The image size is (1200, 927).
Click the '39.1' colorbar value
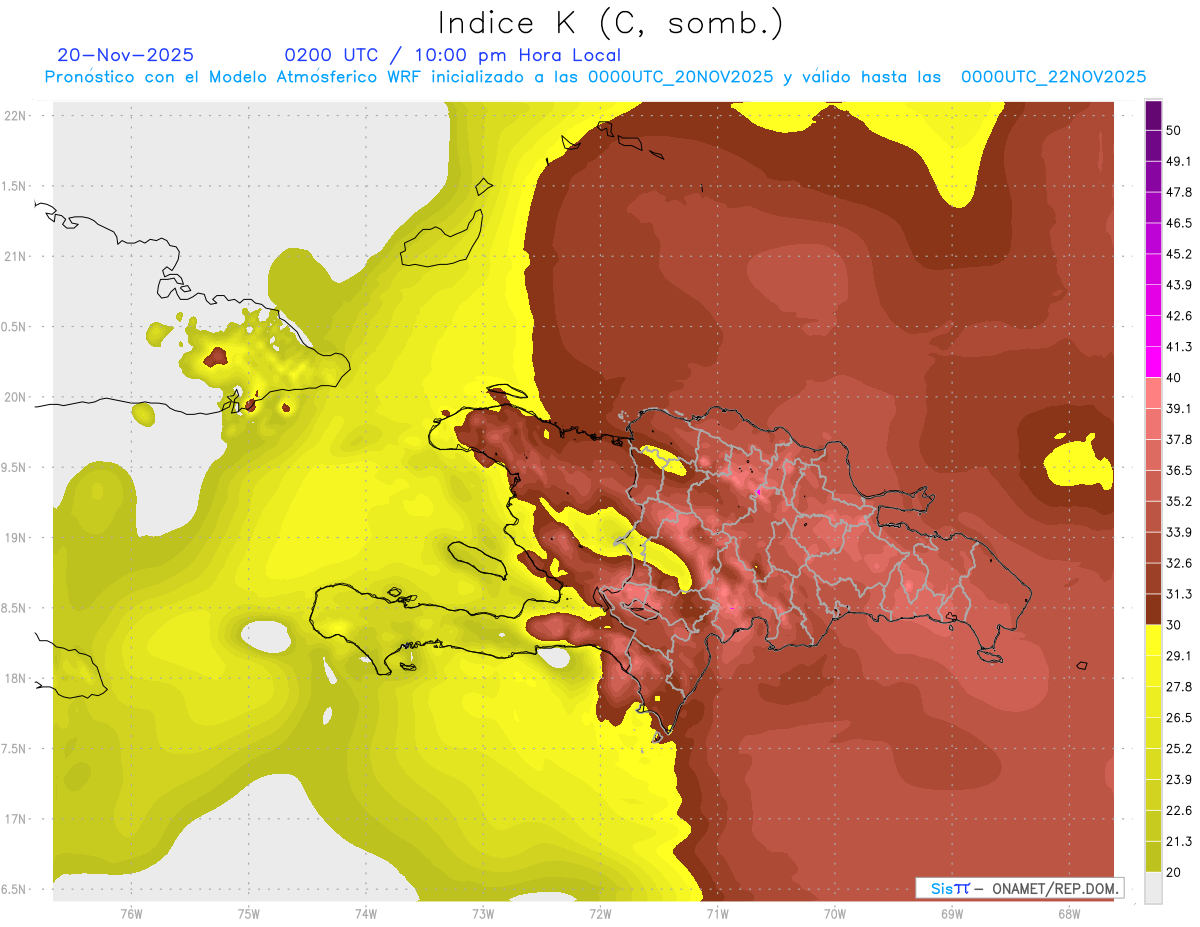tap(1180, 408)
